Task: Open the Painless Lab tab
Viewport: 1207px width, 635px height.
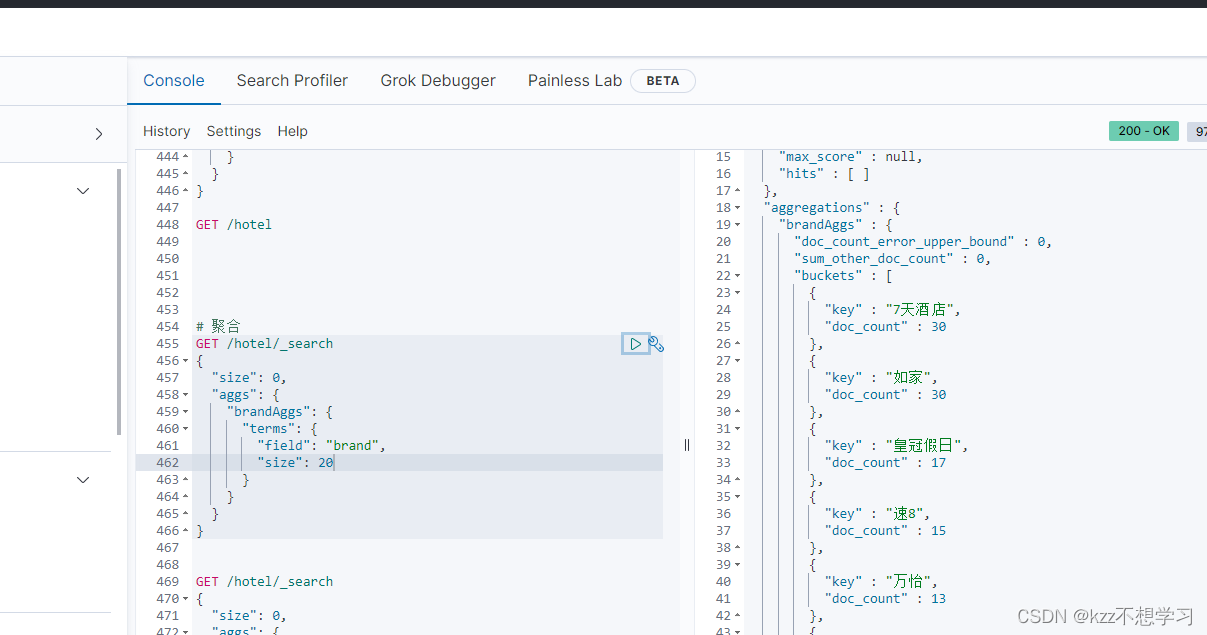Action: coord(575,81)
